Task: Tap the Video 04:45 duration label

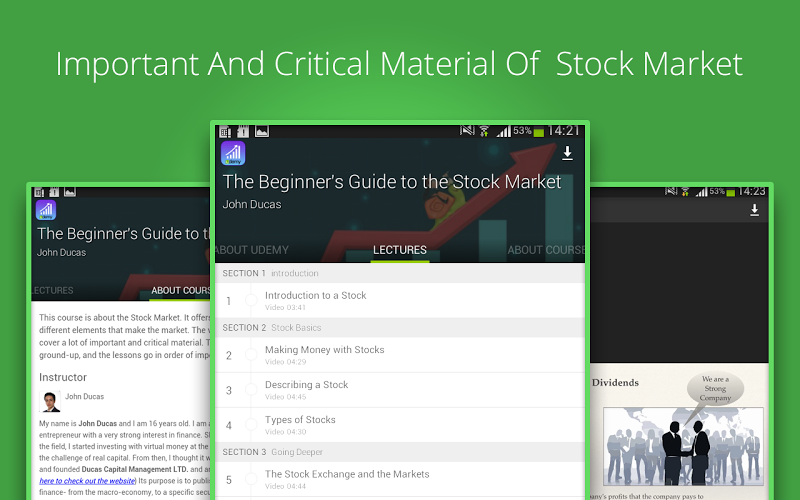Action: pyautogui.click(x=285, y=397)
